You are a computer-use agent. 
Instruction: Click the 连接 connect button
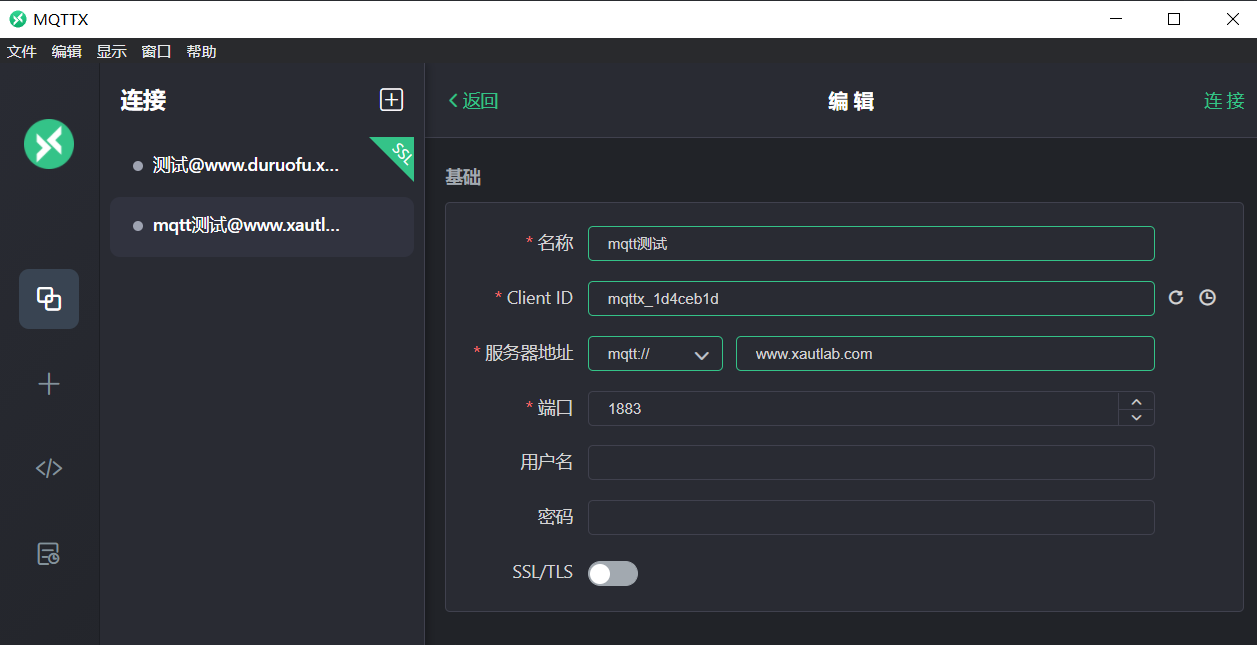[1224, 101]
